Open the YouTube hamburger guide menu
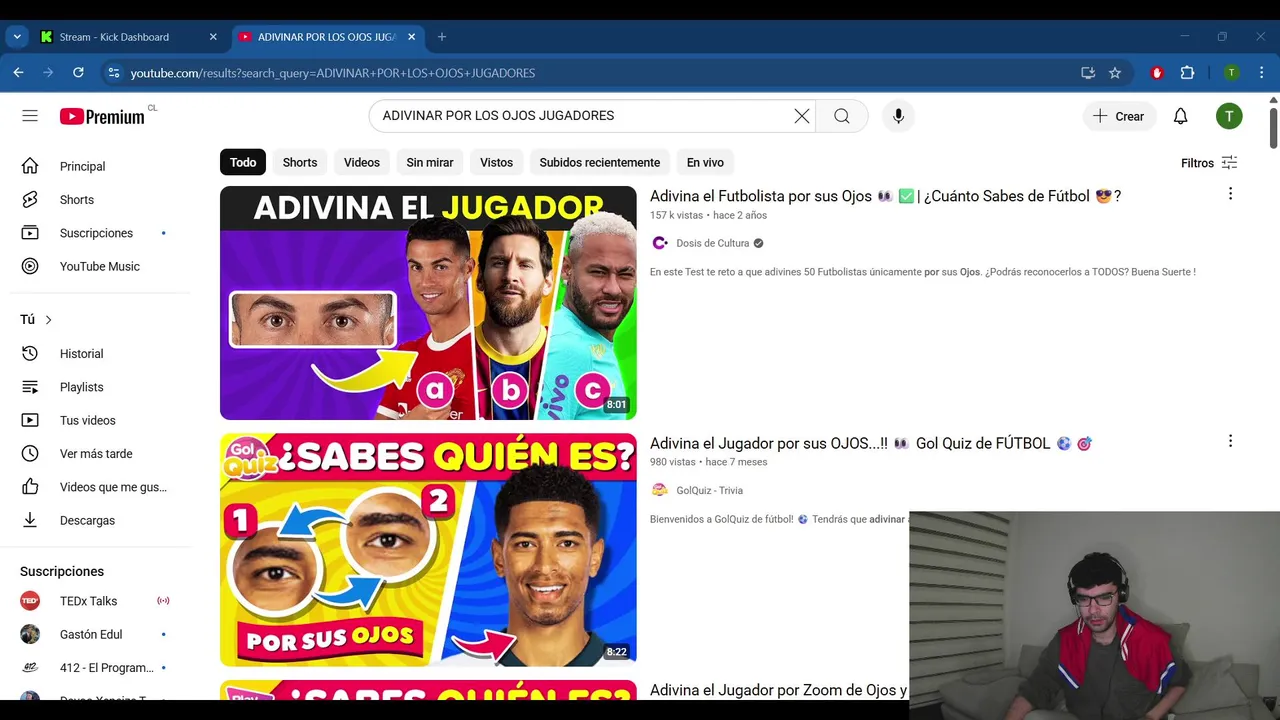Viewport: 1280px width, 720px height. pos(30,116)
